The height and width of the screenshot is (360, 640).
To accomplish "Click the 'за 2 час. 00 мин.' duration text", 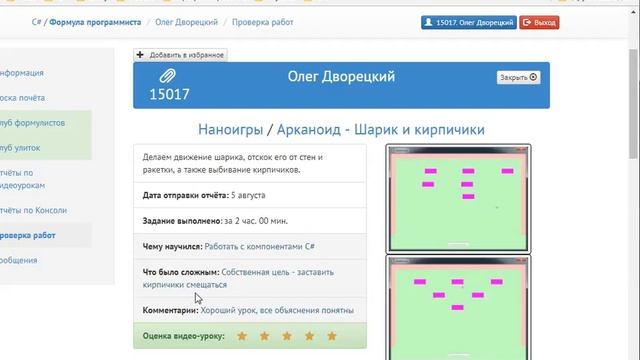I will pos(256,221).
